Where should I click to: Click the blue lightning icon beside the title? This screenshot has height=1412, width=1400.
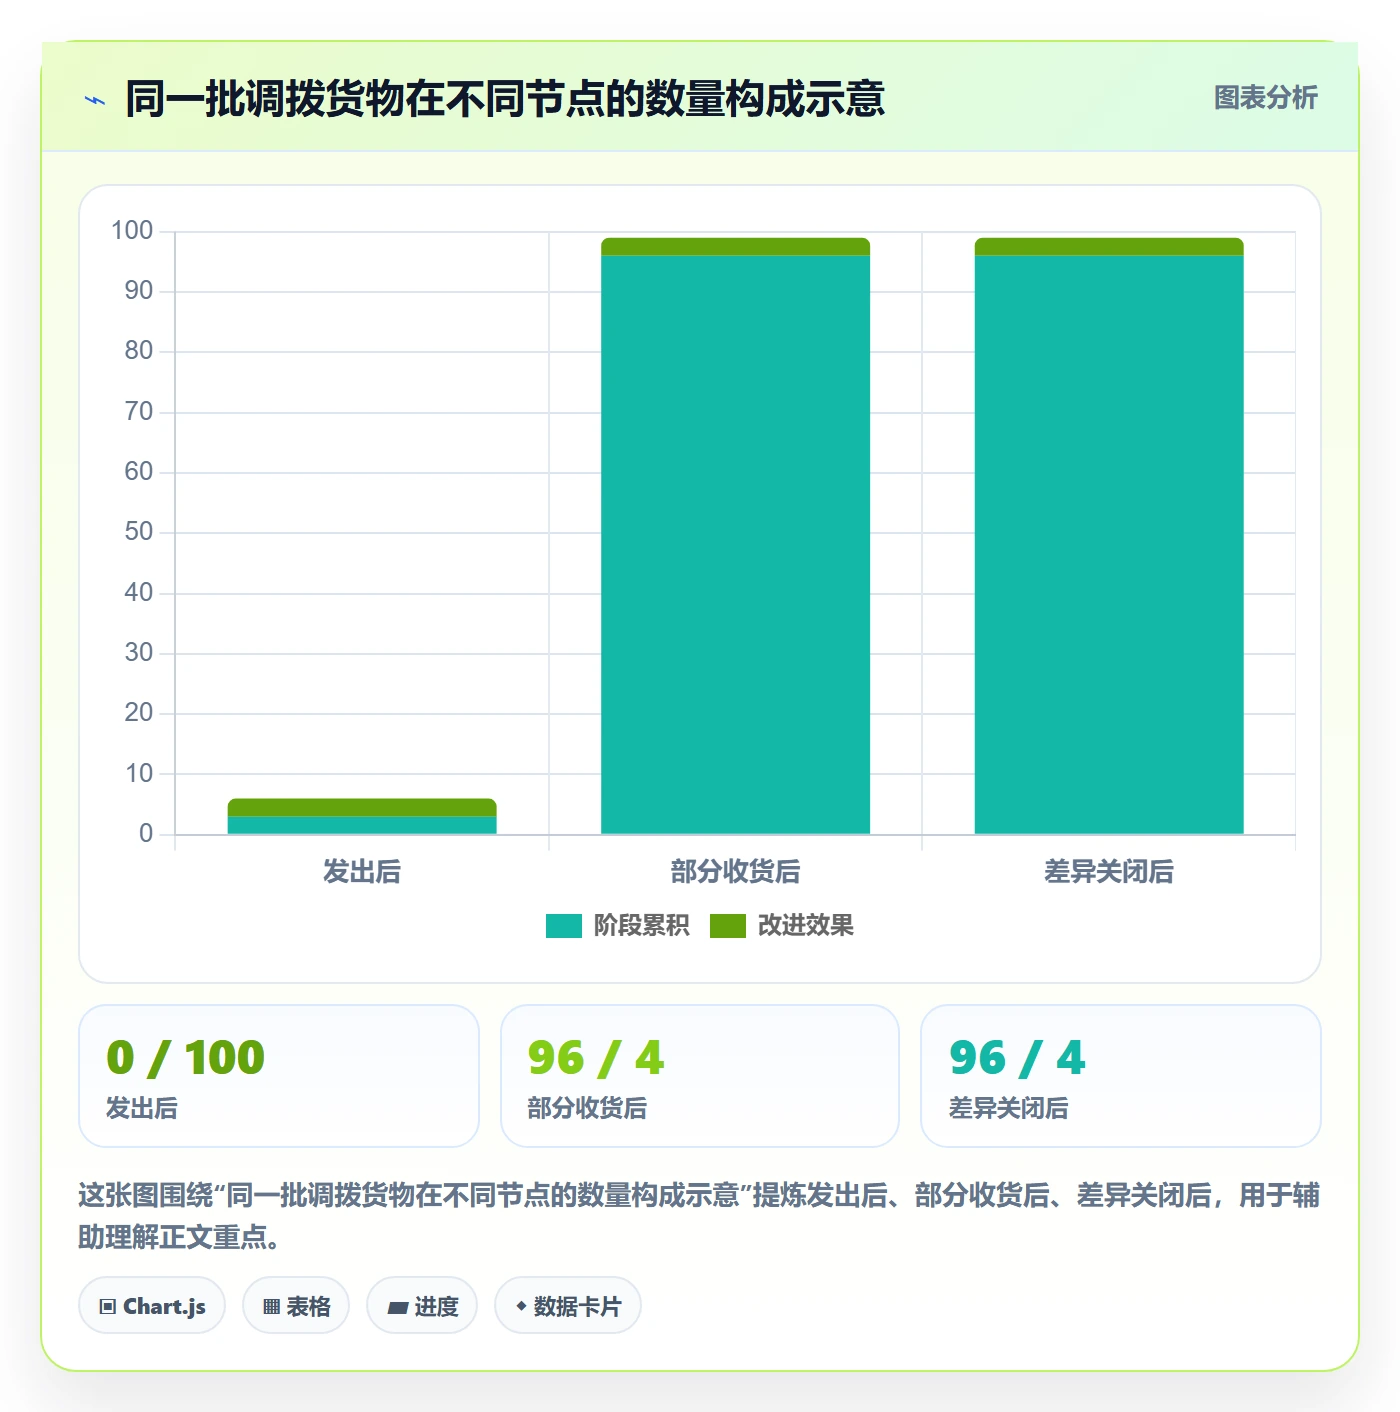click(x=96, y=100)
